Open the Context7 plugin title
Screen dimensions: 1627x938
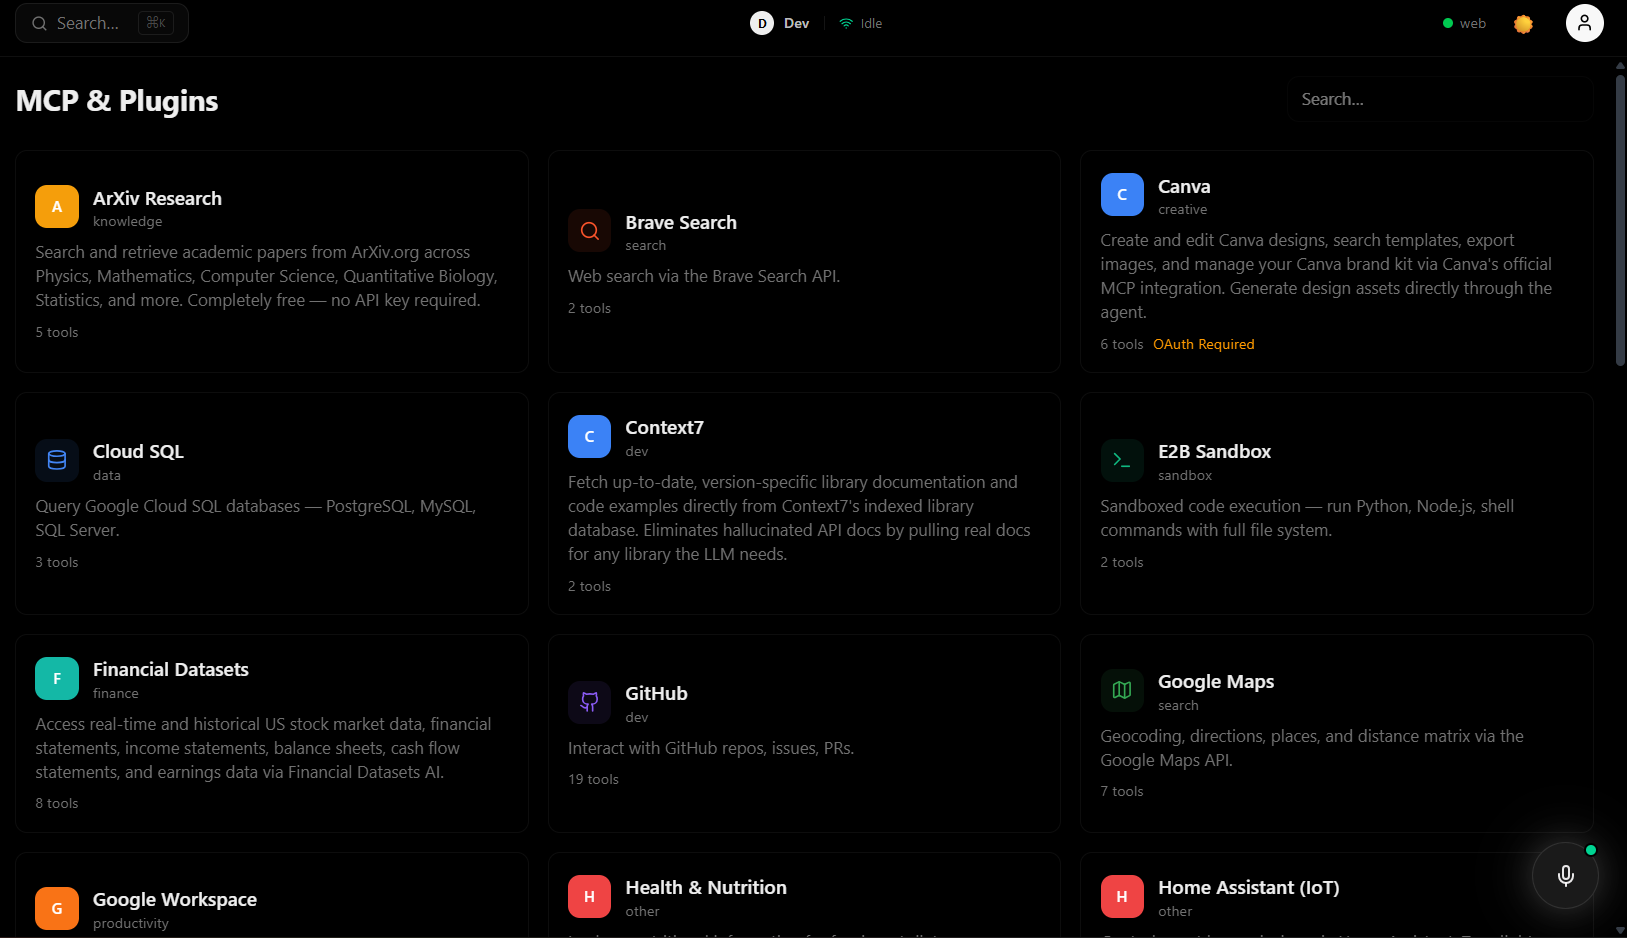tap(664, 427)
